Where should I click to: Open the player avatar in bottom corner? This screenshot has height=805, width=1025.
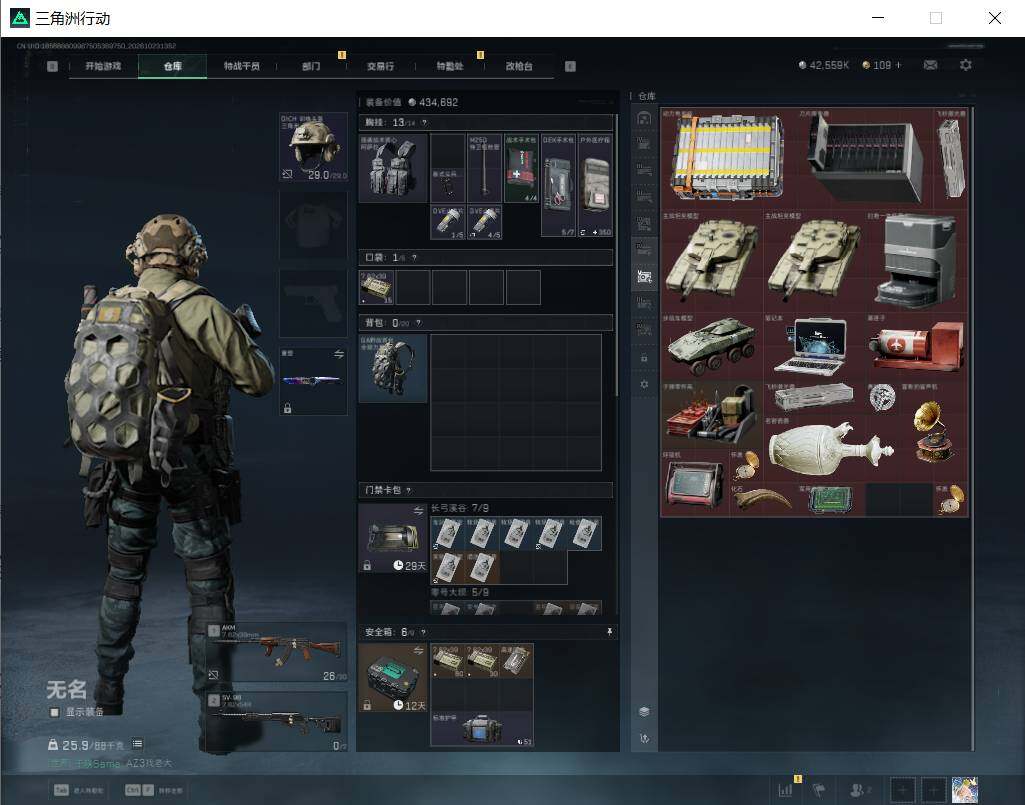tap(965, 790)
